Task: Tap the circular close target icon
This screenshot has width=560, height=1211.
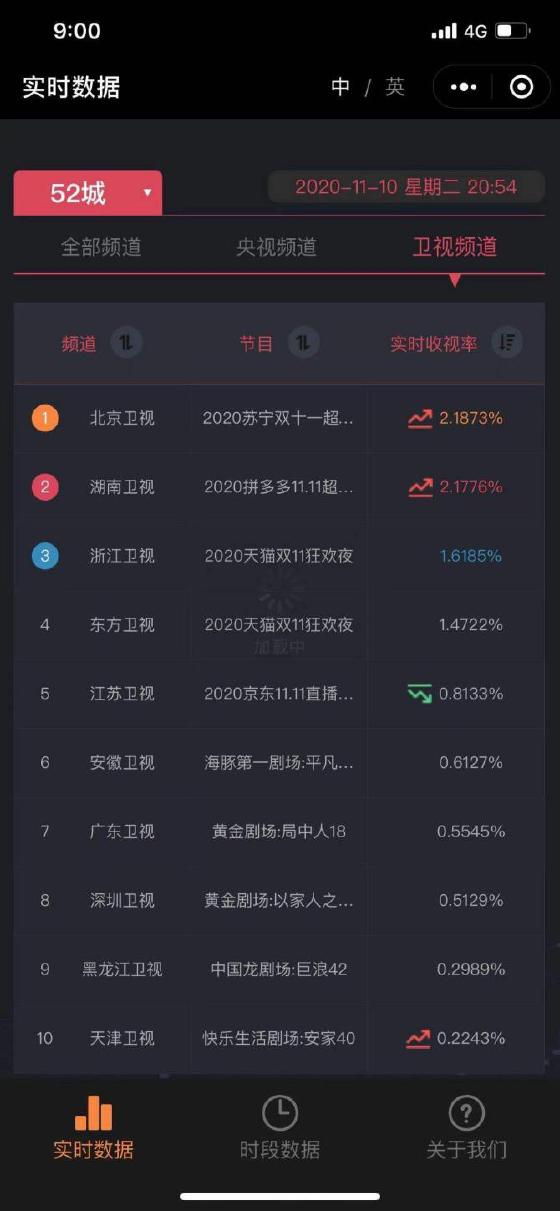Action: (521, 87)
